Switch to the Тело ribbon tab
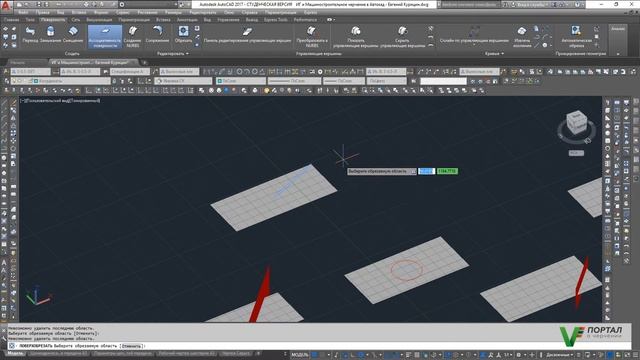This screenshot has width=640, height=360. click(30, 20)
